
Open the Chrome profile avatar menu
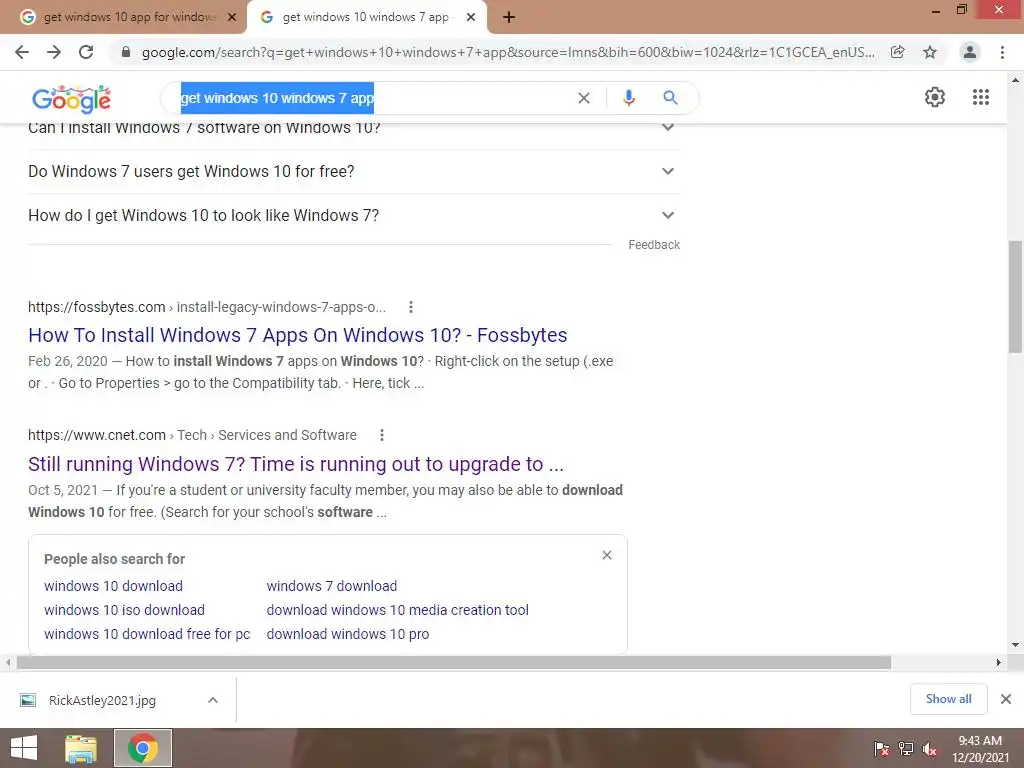970,52
